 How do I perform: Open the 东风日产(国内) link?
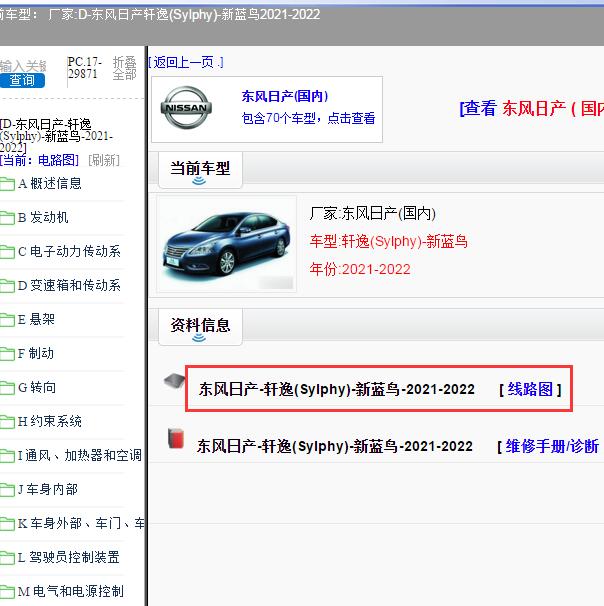[x=285, y=96]
